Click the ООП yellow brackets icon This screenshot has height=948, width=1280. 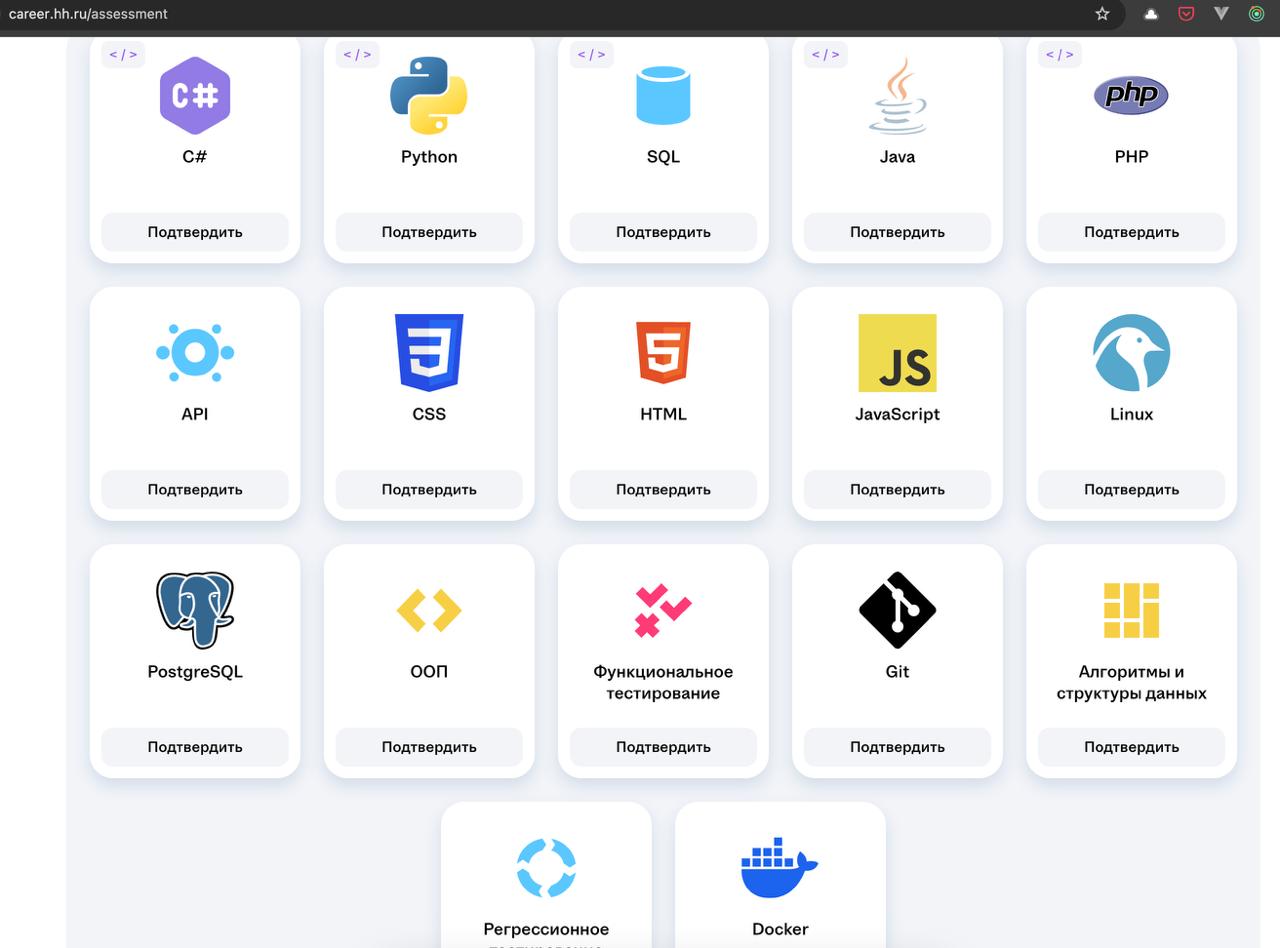[429, 610]
